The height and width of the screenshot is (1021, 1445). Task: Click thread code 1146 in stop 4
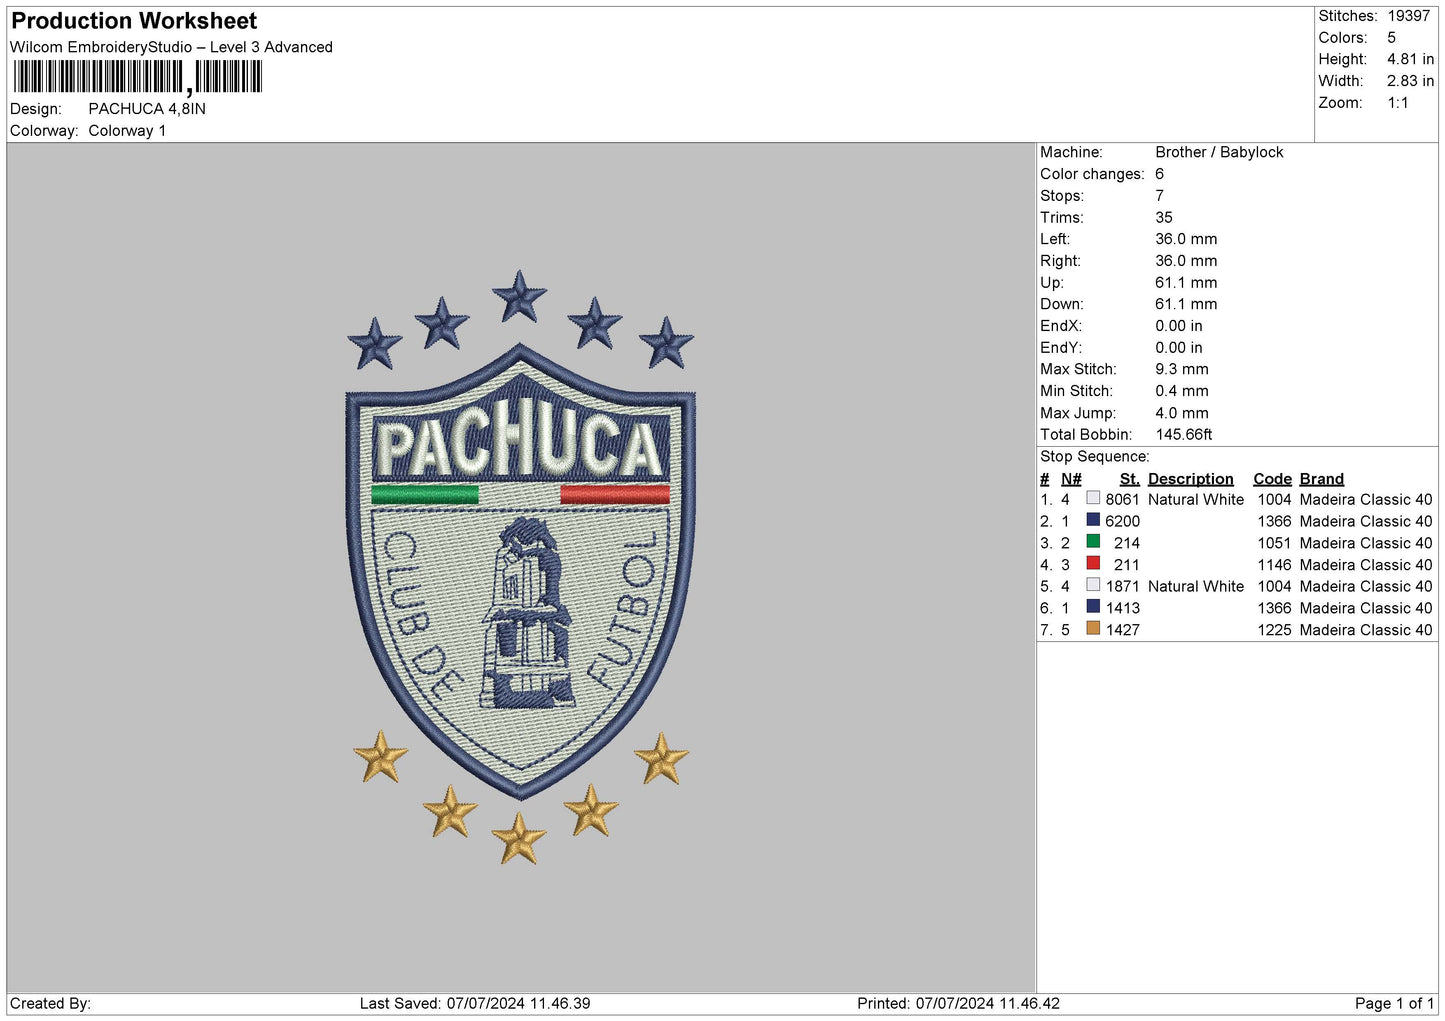pyautogui.click(x=1274, y=565)
